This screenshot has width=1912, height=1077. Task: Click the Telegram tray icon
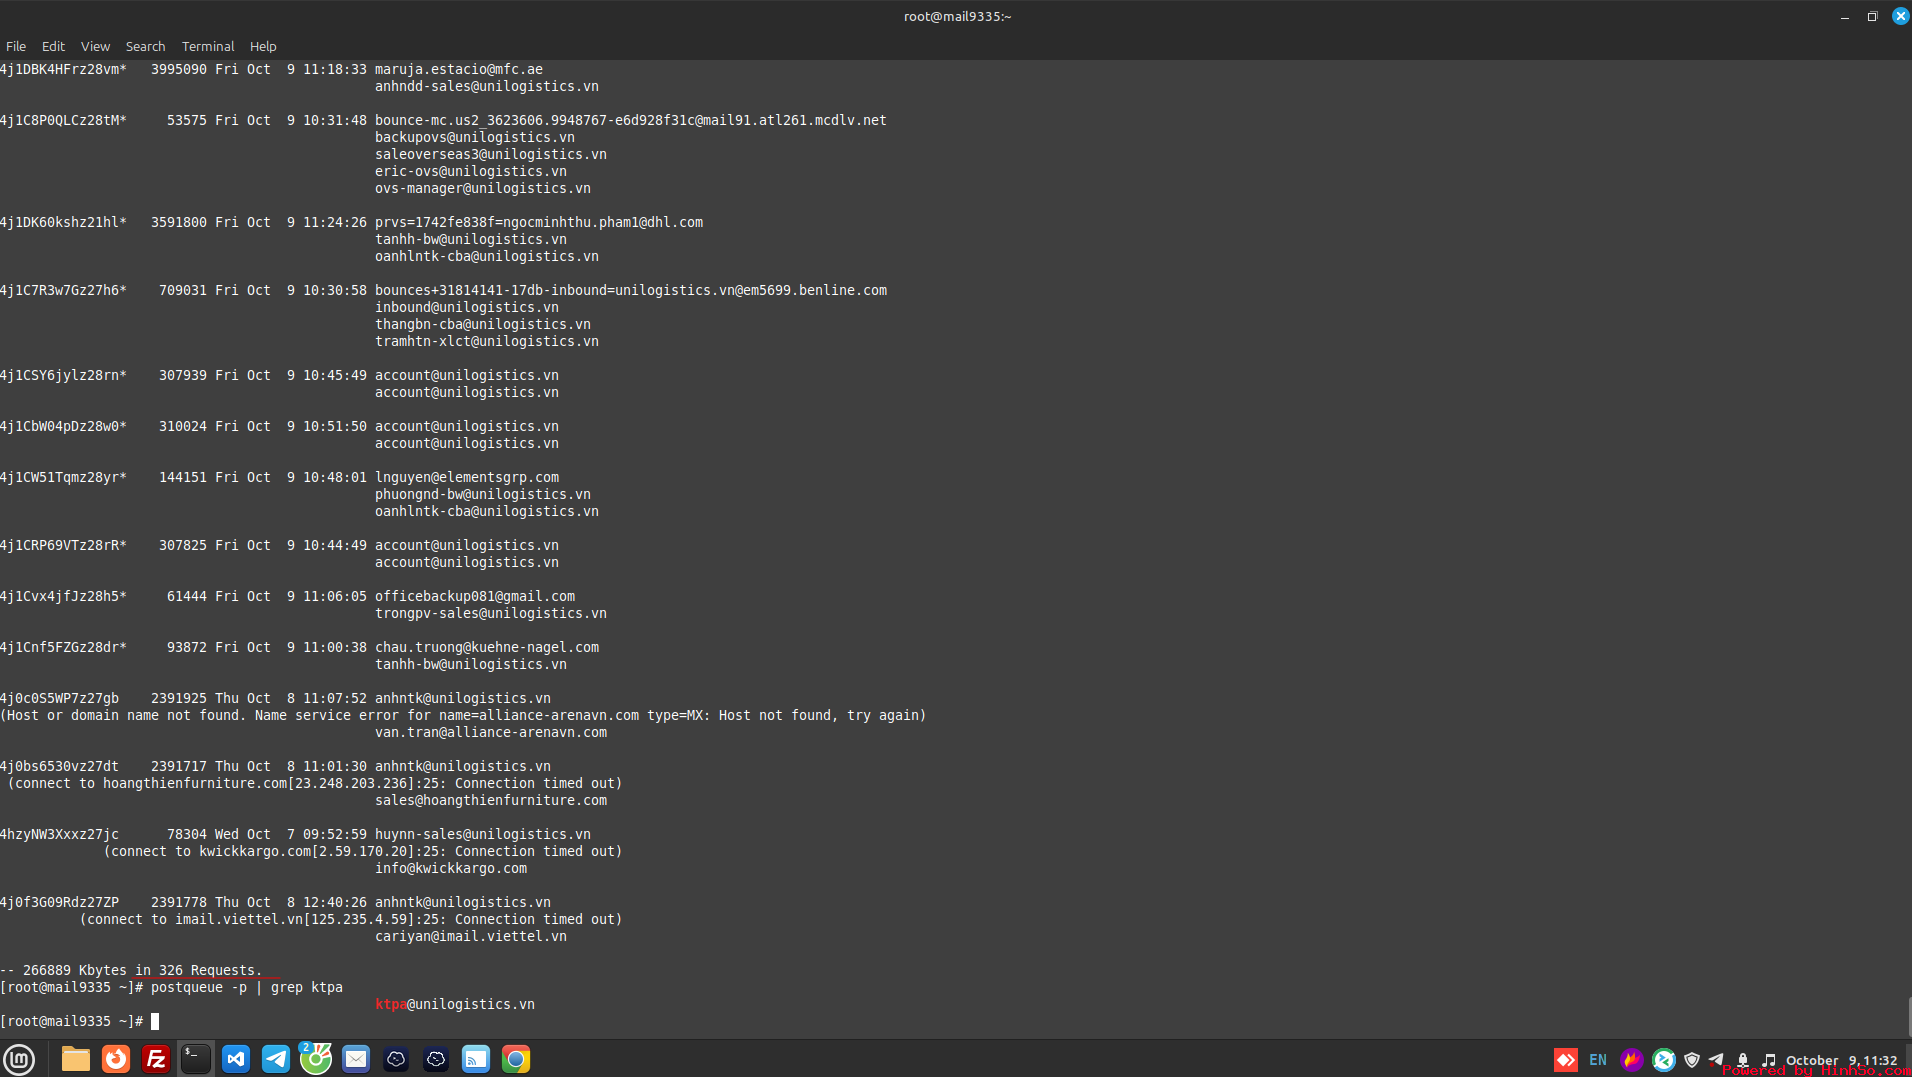point(1717,1059)
